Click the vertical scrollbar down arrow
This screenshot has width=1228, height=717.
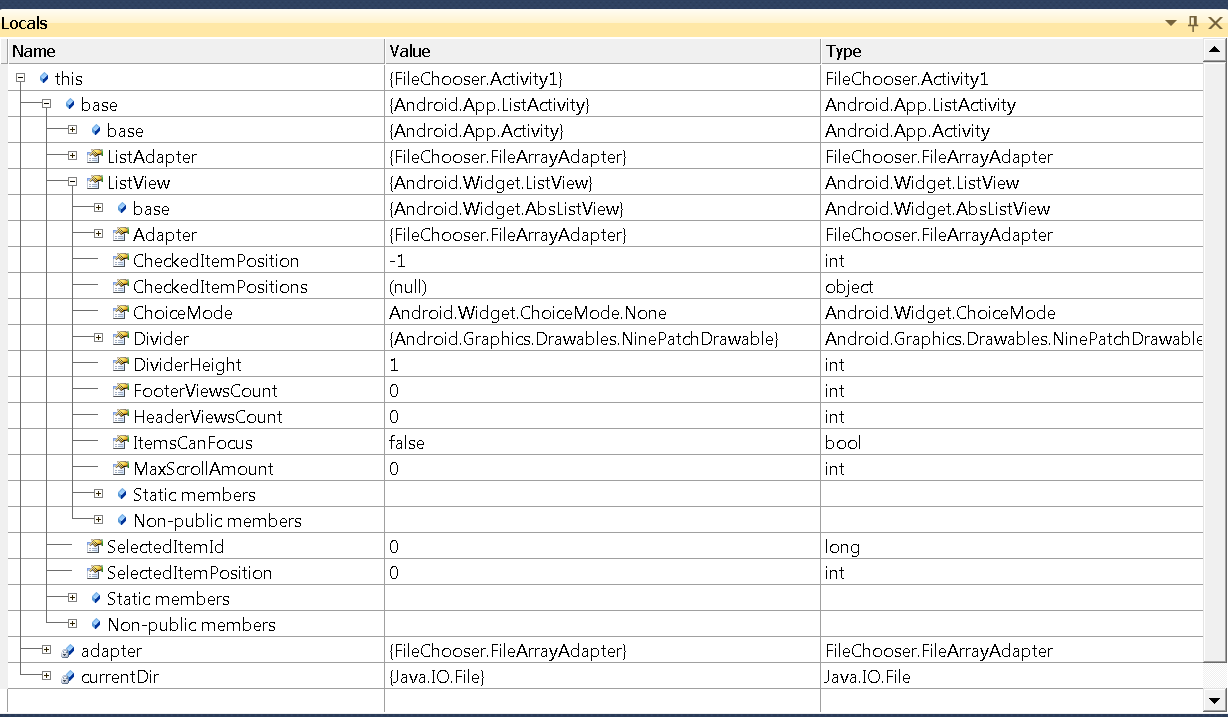pyautogui.click(x=1215, y=700)
